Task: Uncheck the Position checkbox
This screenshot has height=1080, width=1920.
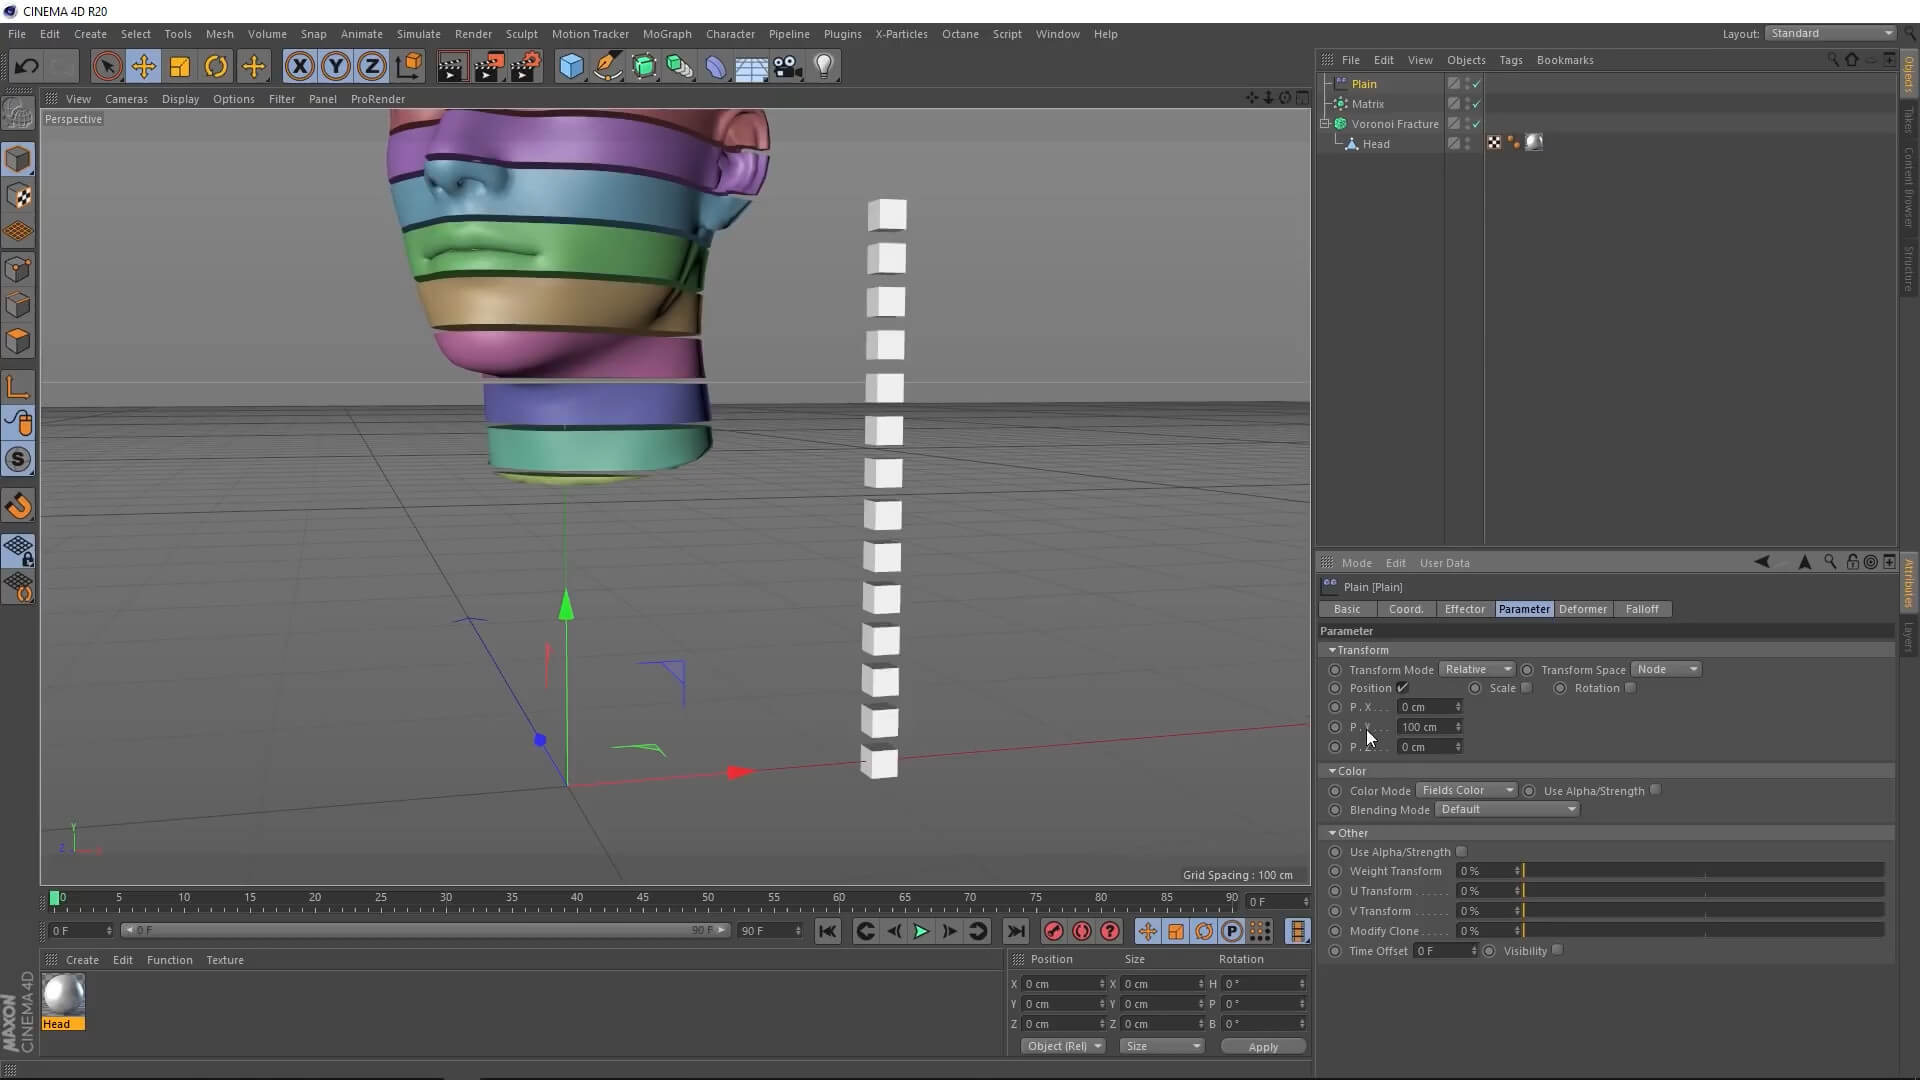Action: point(1403,688)
